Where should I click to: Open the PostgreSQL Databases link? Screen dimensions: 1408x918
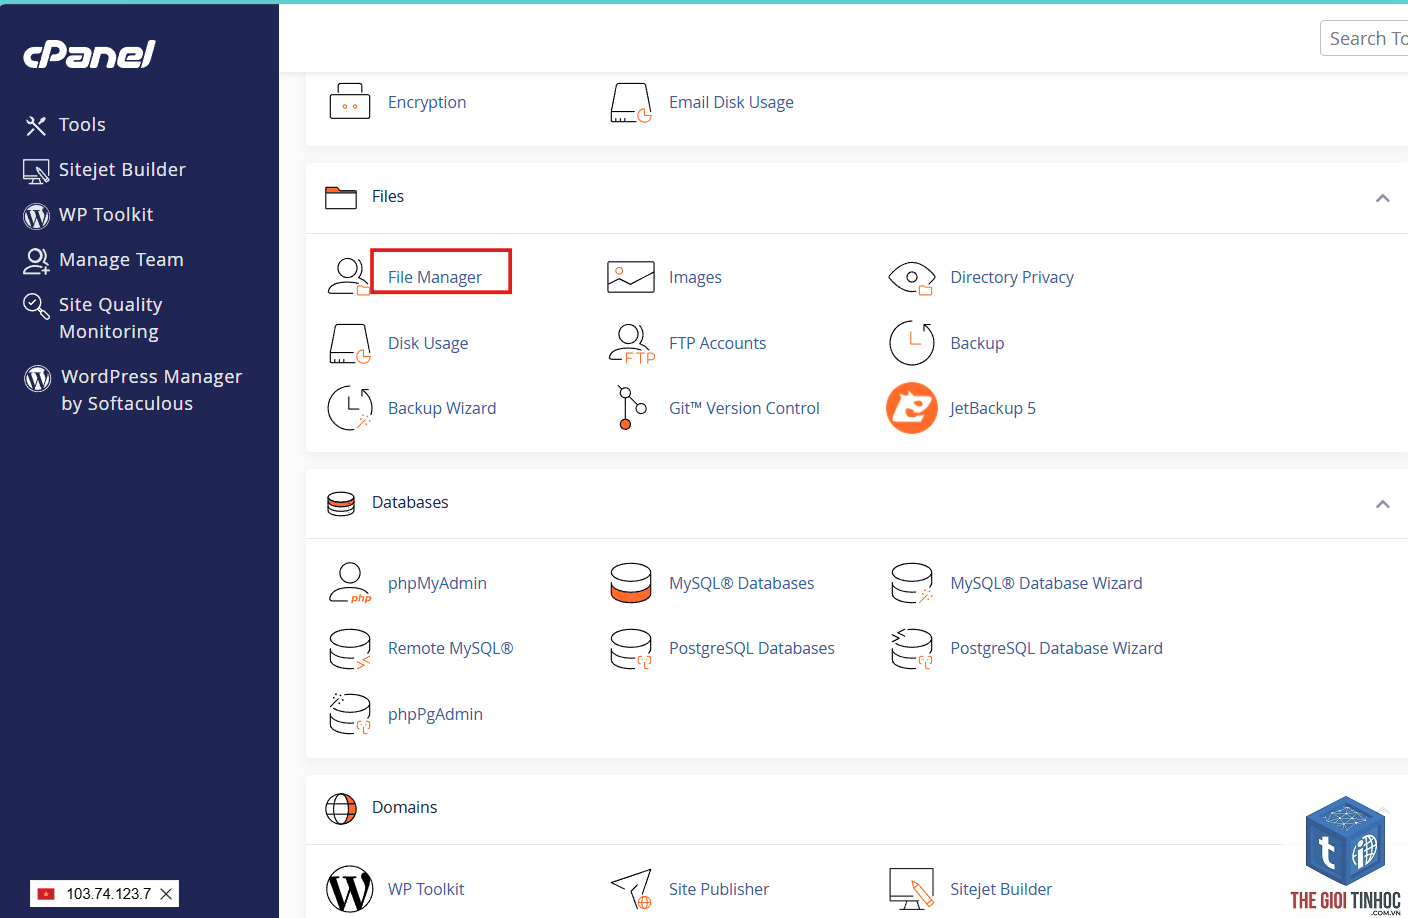751,648
